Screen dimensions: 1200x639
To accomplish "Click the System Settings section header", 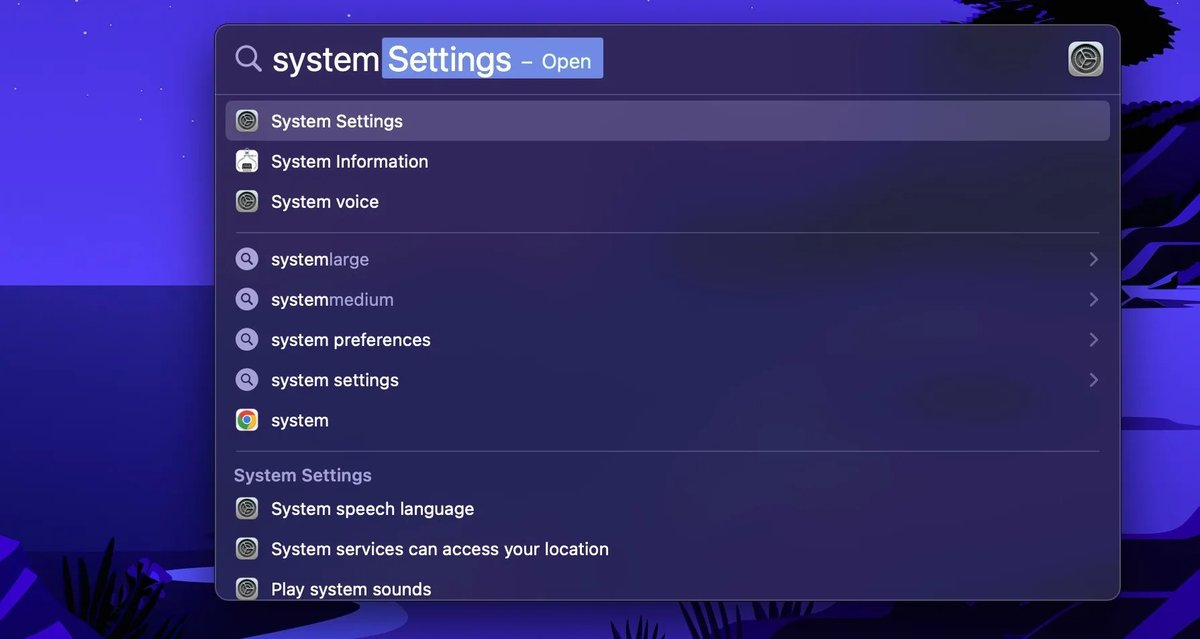I will pos(302,474).
